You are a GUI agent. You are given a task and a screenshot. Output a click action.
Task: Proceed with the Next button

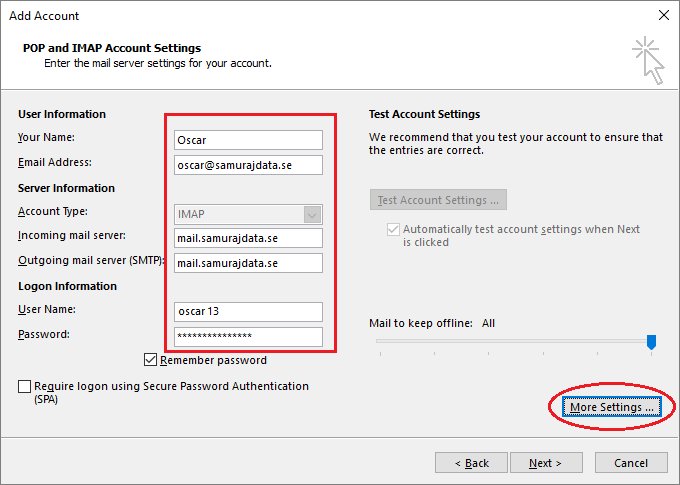(x=546, y=463)
